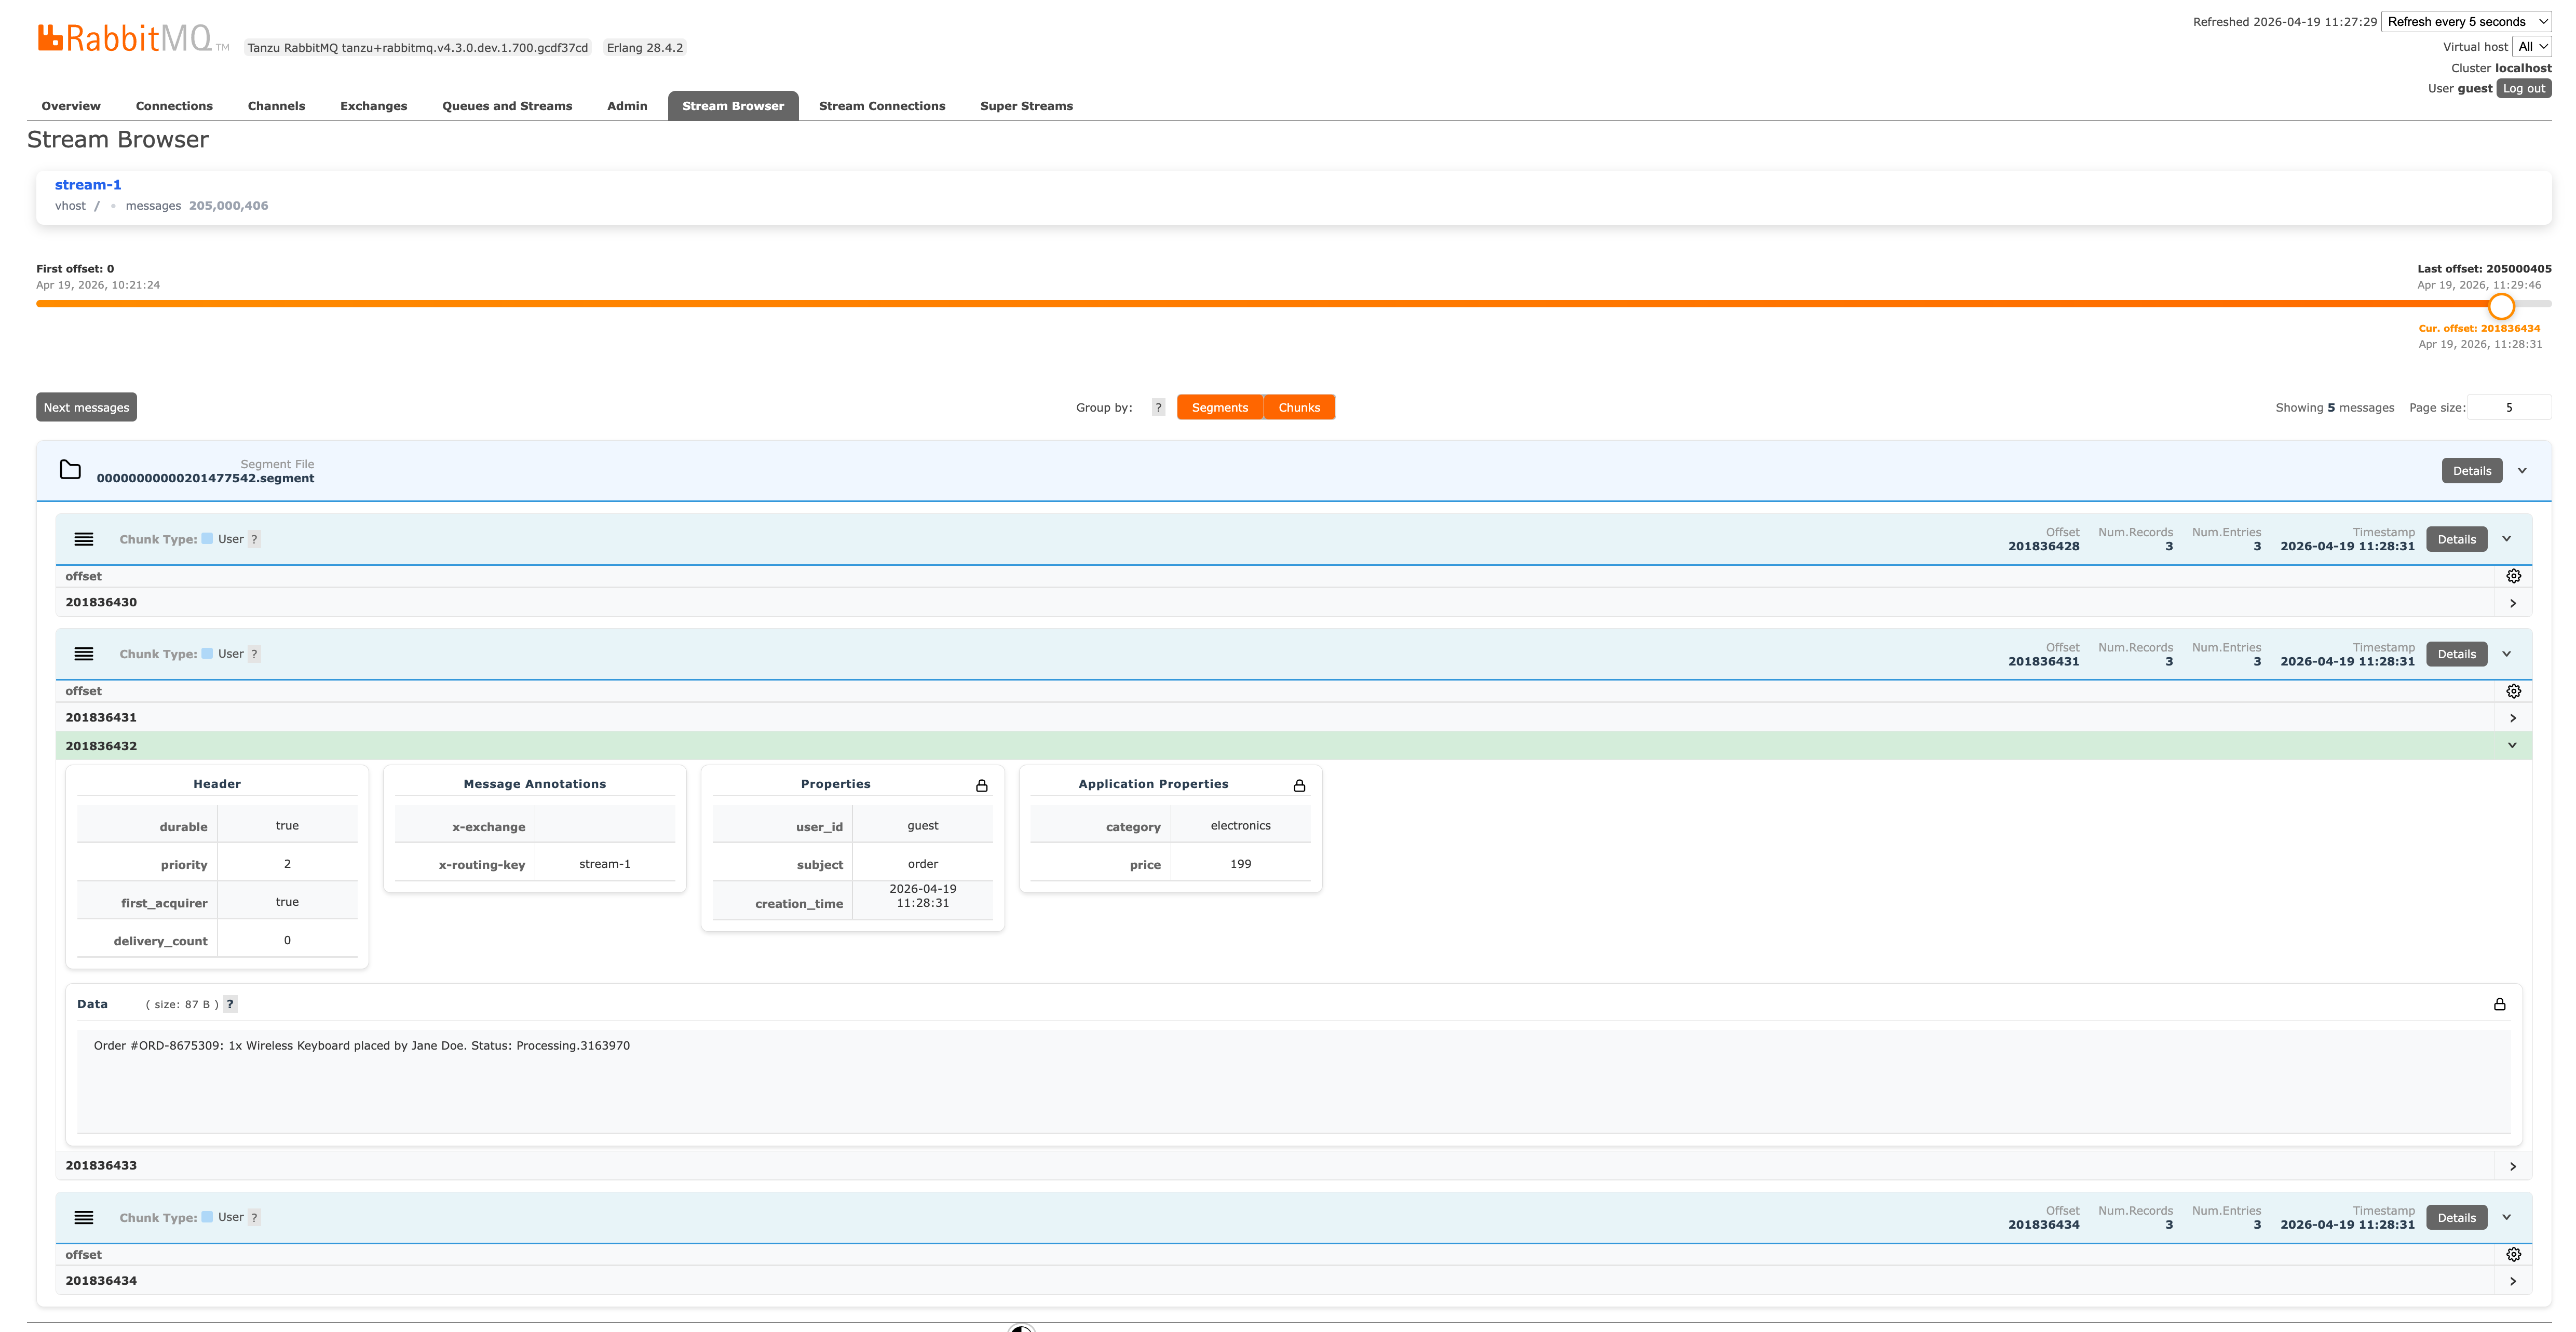Open column settings gear for chunk 201836428
Screen dimensions: 2576x1332
pyautogui.click(x=2513, y=576)
